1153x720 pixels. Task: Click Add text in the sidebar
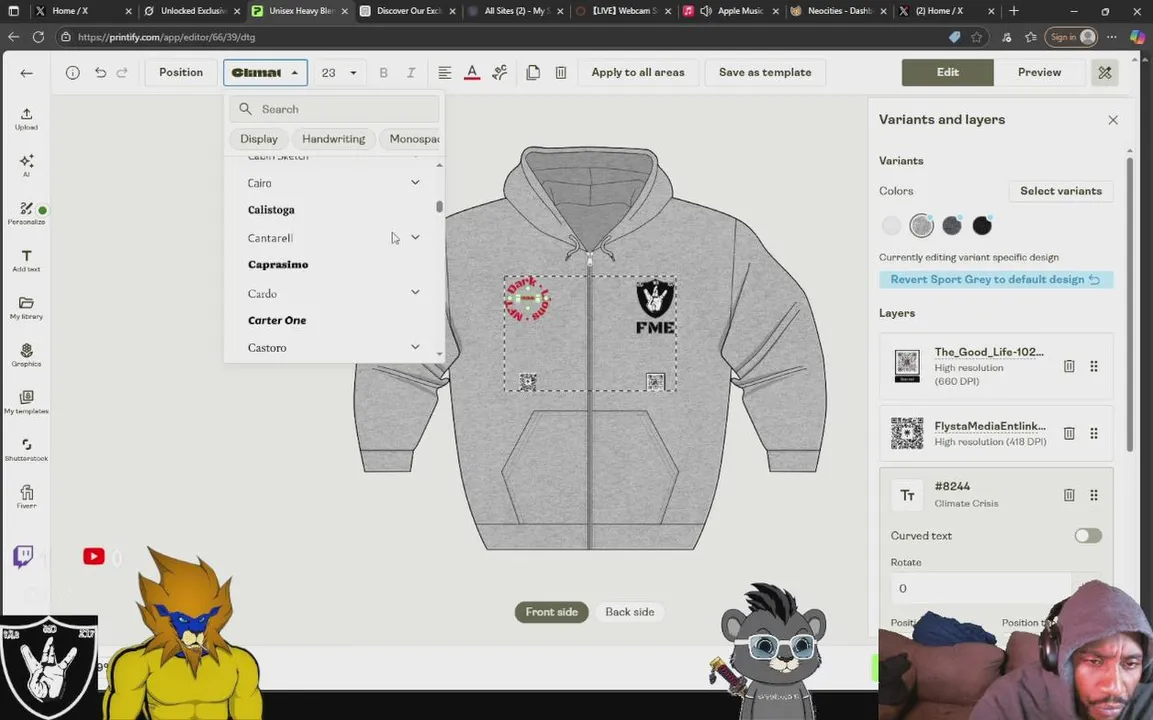pos(26,260)
